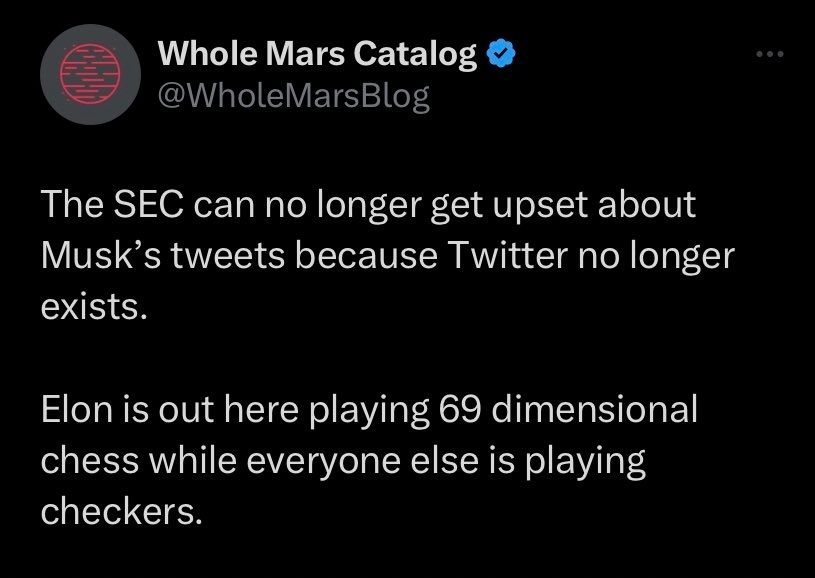Click the @WholeMarsBlog handle
Screen dimensions: 815x578
[x=294, y=97]
